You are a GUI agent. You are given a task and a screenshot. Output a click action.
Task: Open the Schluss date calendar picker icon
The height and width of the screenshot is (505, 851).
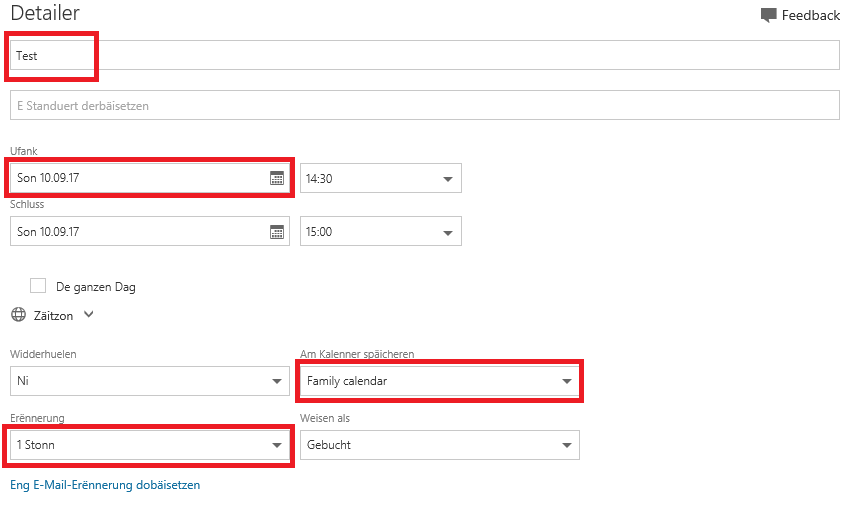coord(277,232)
